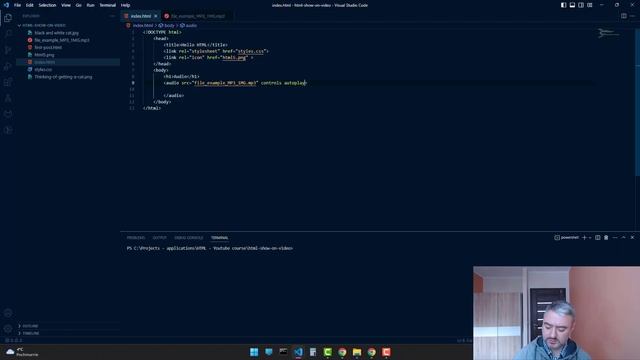Click the index.html breadcrumb item
The width and height of the screenshot is (640, 360).
[140, 25]
